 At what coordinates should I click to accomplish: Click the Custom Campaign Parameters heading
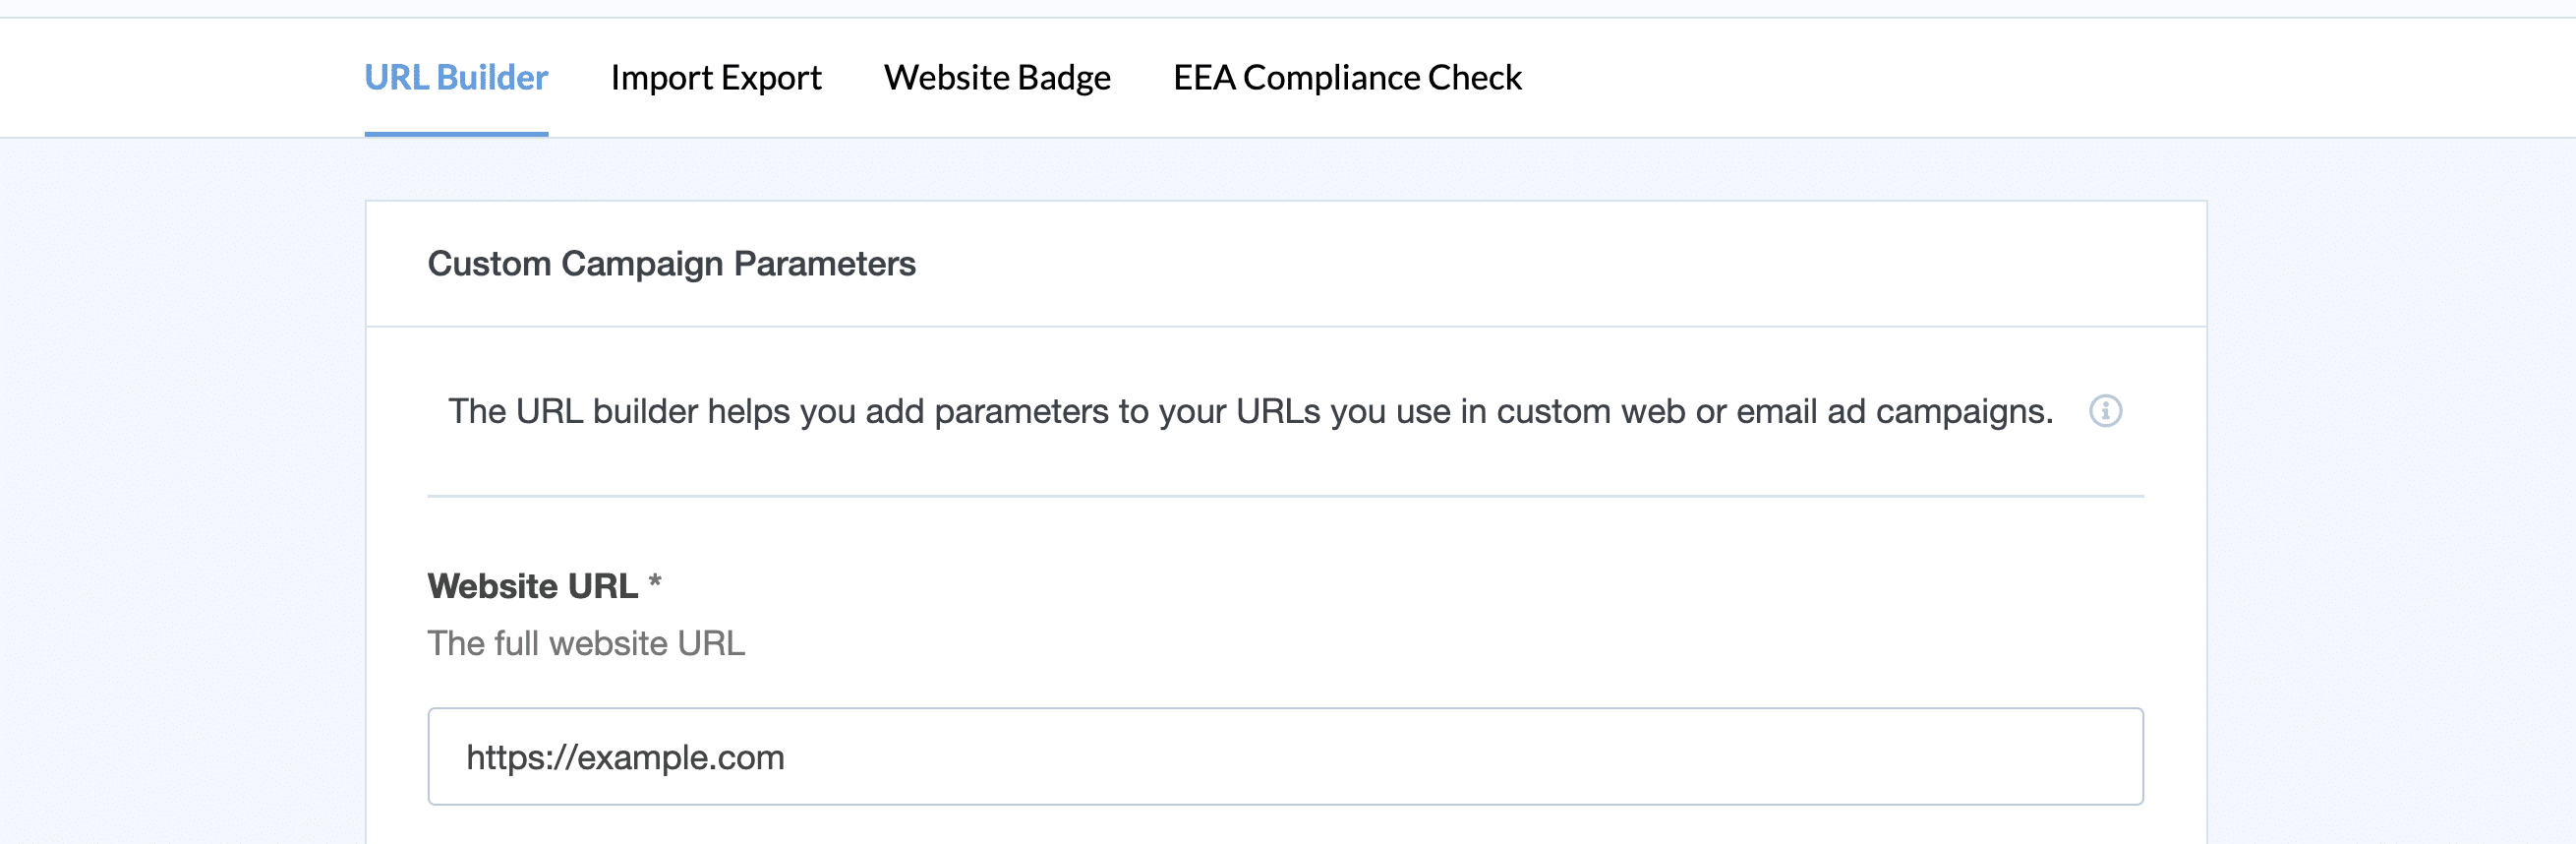click(x=671, y=264)
